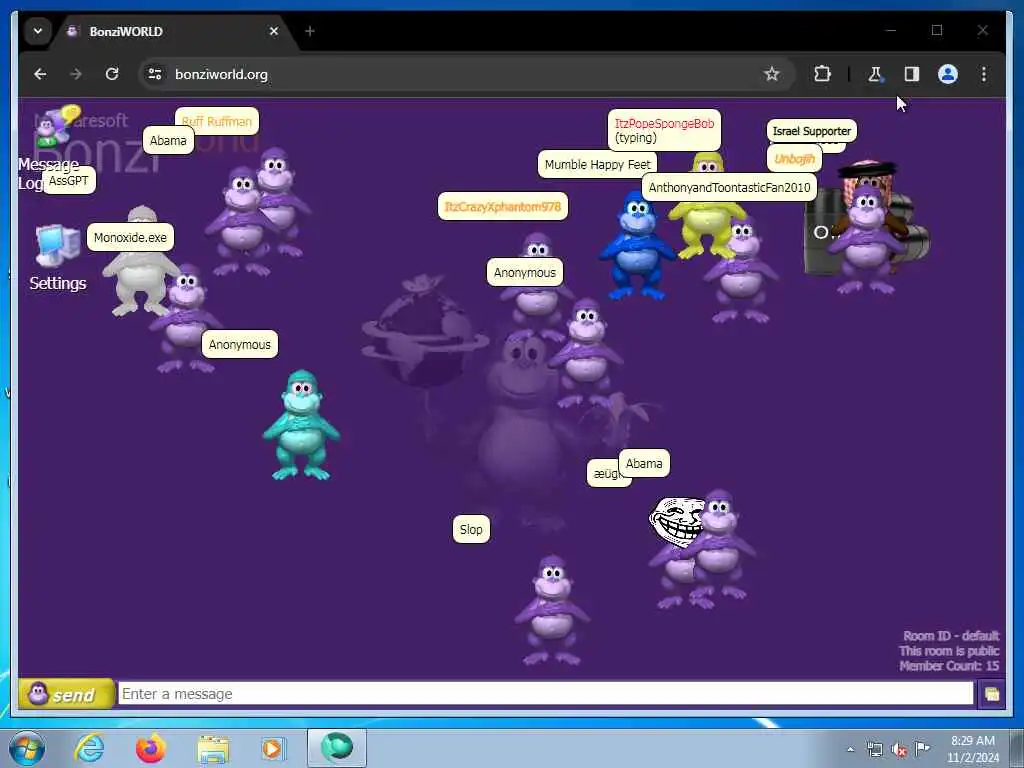Open the Chrome Labs flask icon
The image size is (1024, 768).
[874, 74]
